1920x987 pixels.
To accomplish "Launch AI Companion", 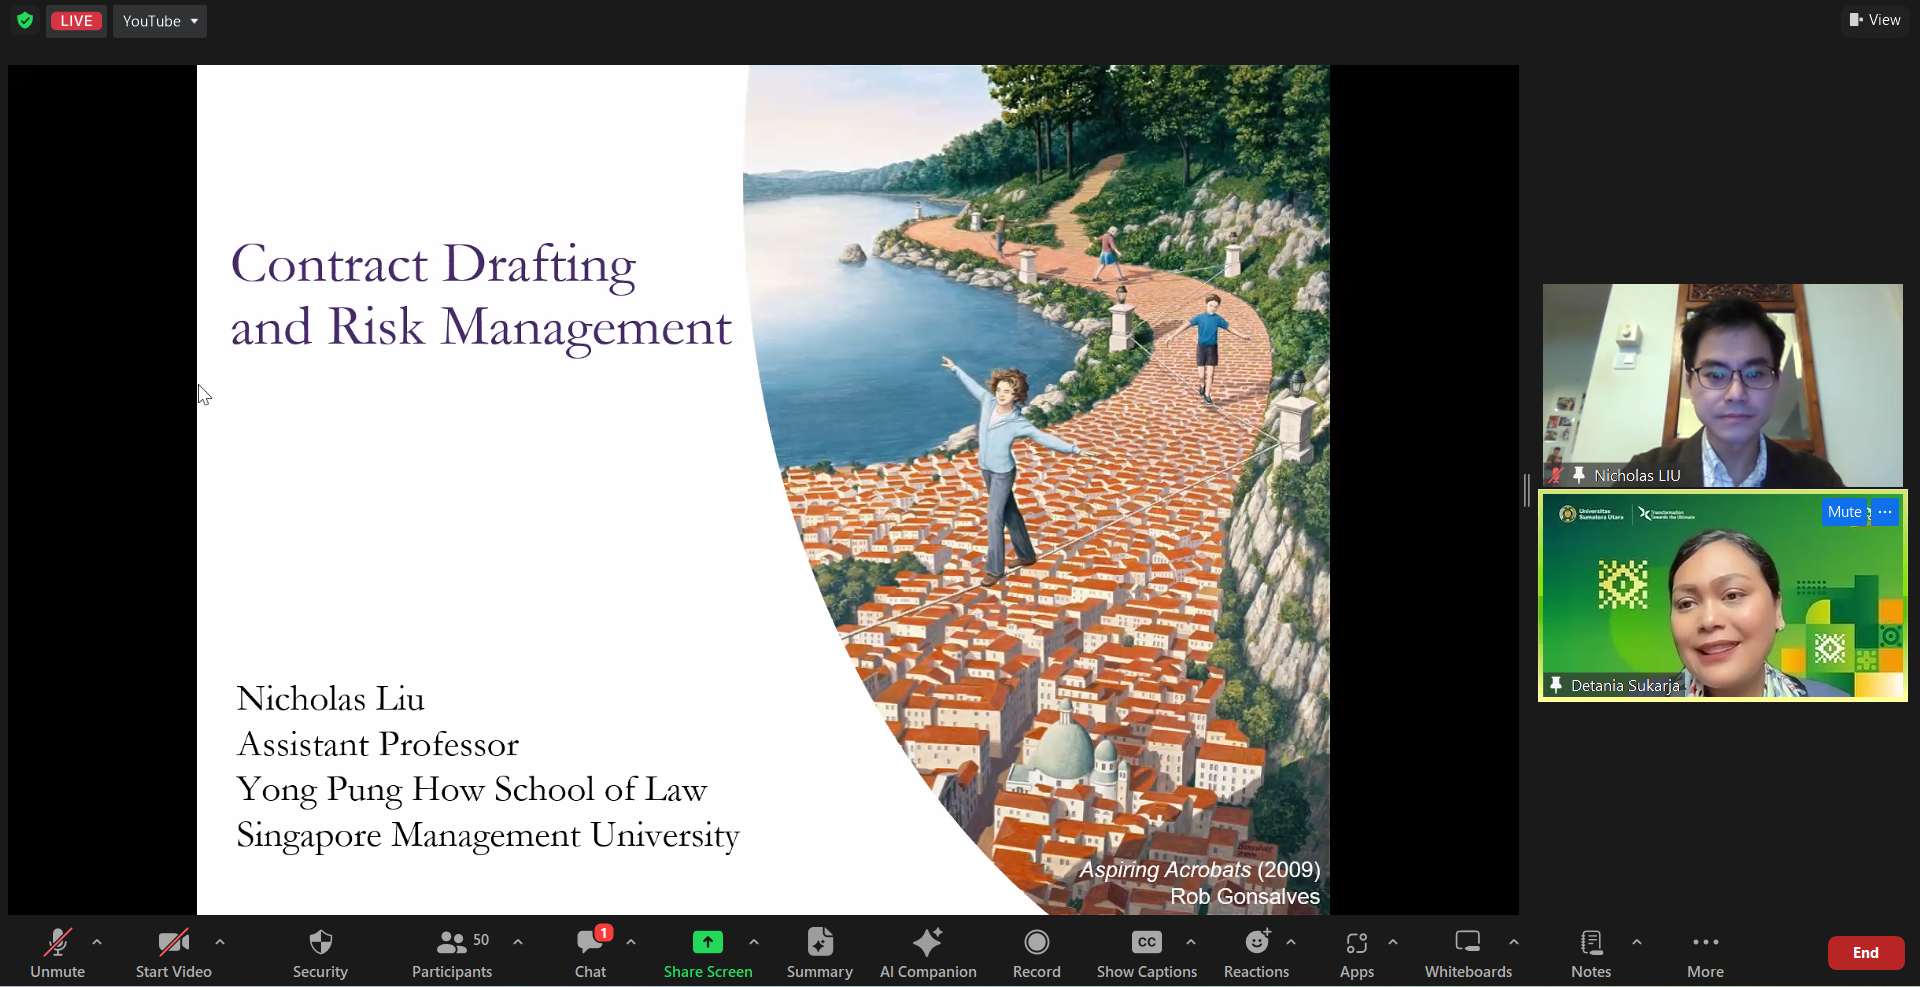I will coord(928,953).
